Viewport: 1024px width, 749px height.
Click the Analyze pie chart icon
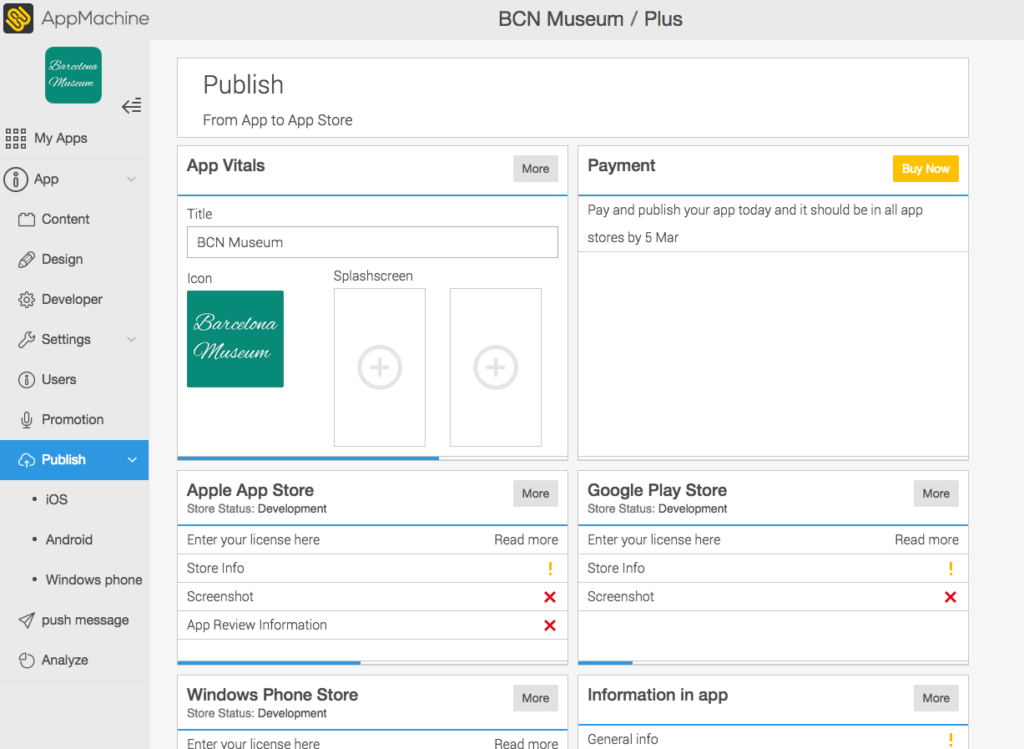click(x=26, y=660)
